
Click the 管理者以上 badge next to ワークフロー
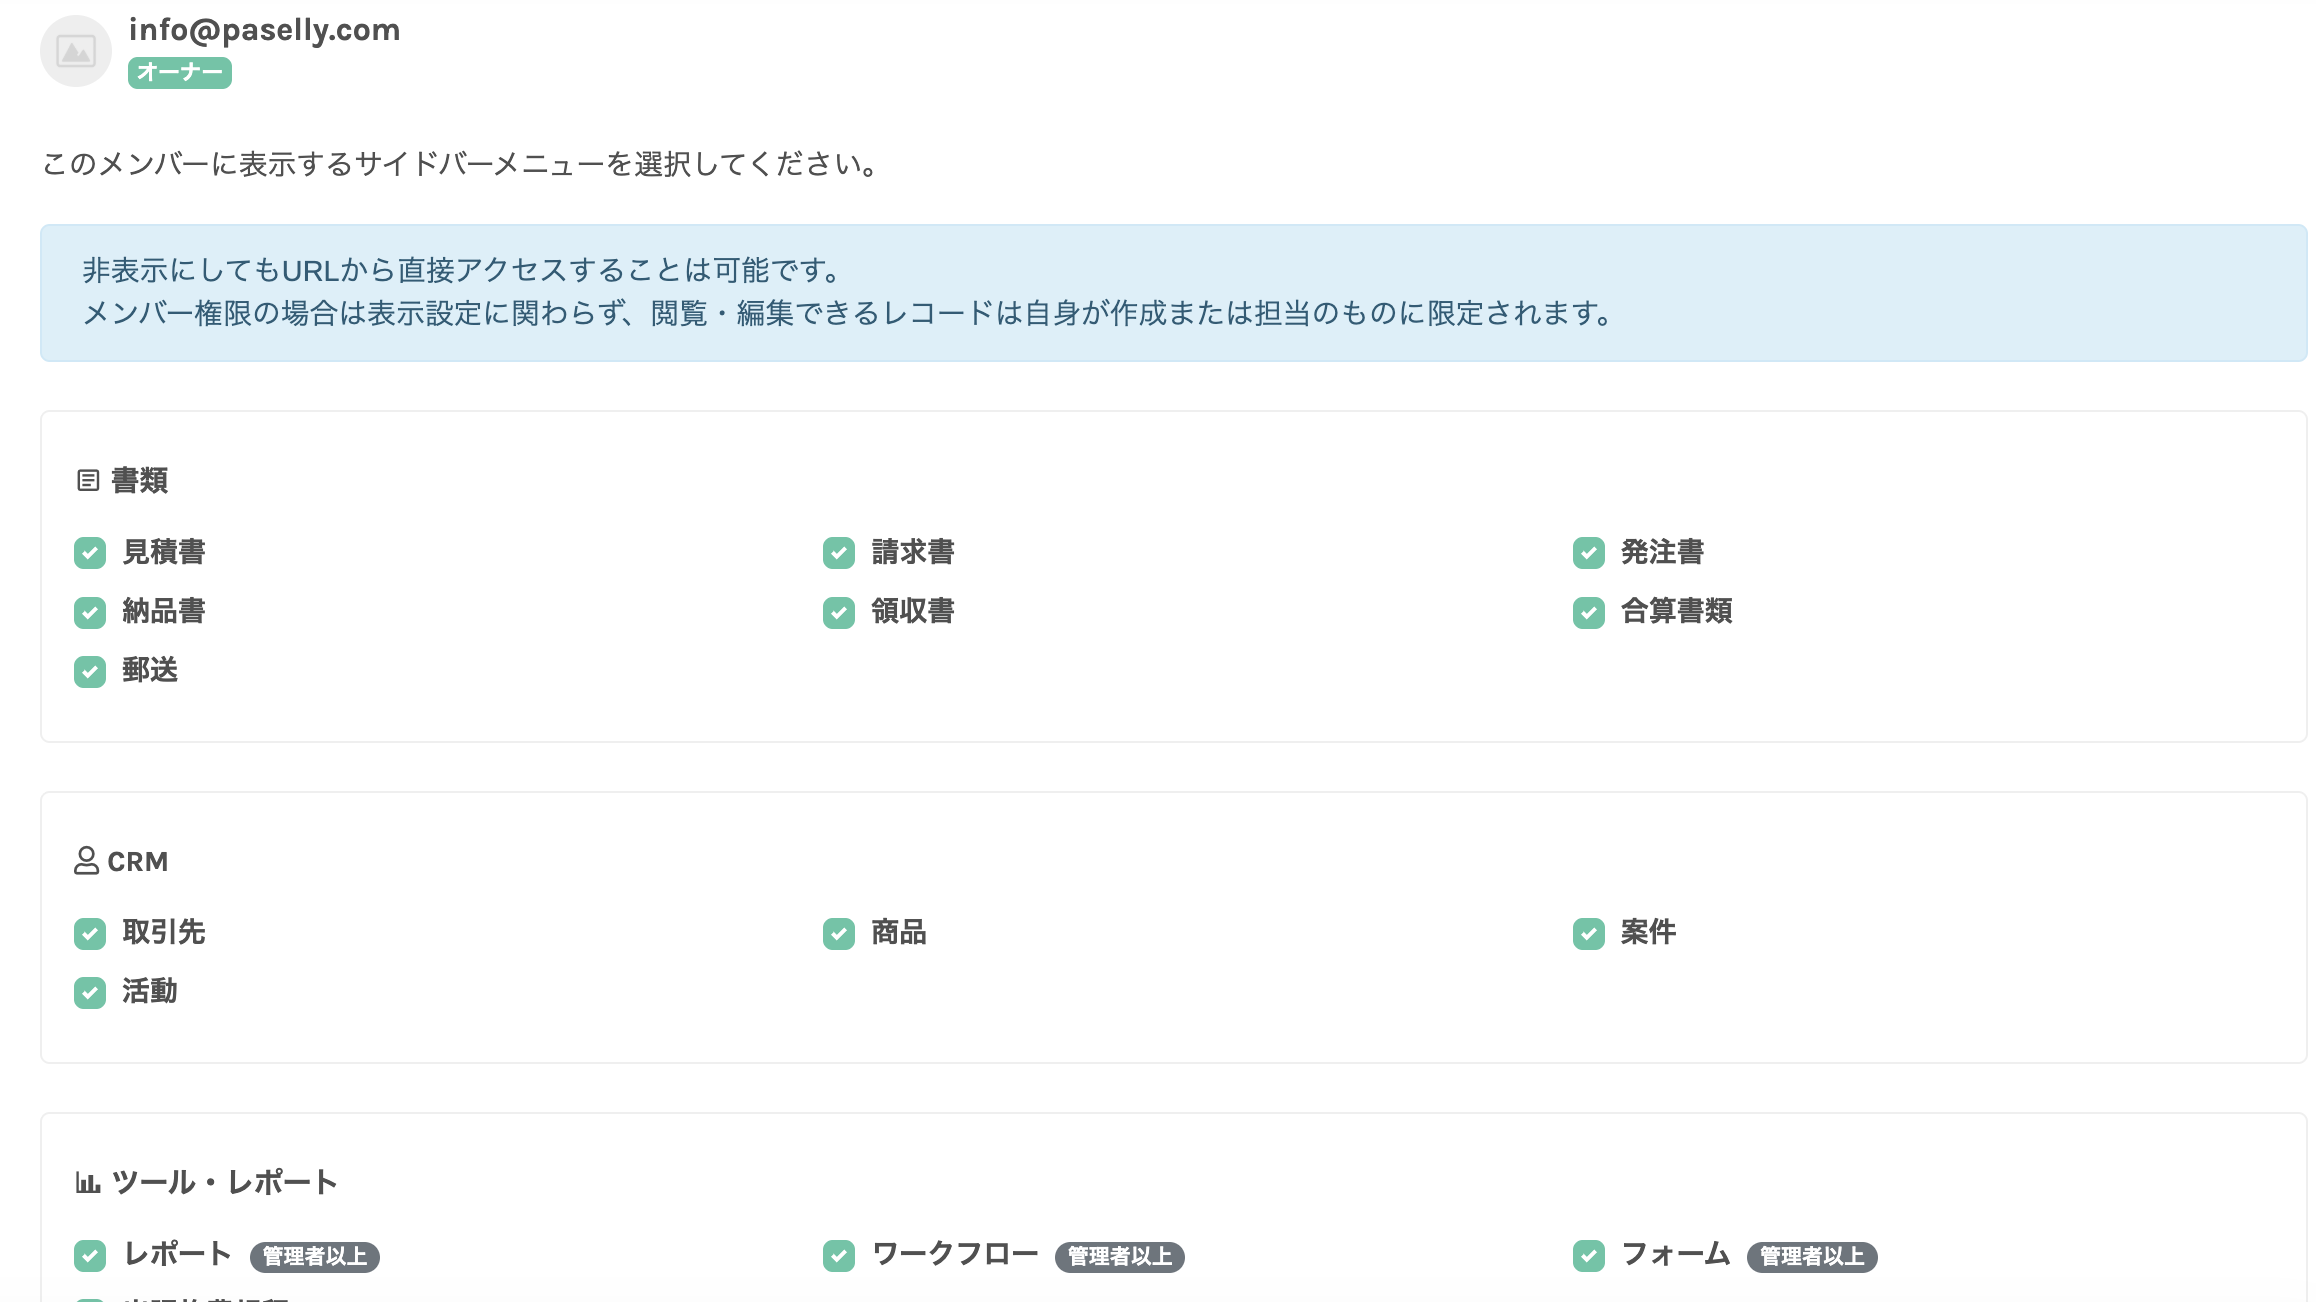pos(1120,1257)
